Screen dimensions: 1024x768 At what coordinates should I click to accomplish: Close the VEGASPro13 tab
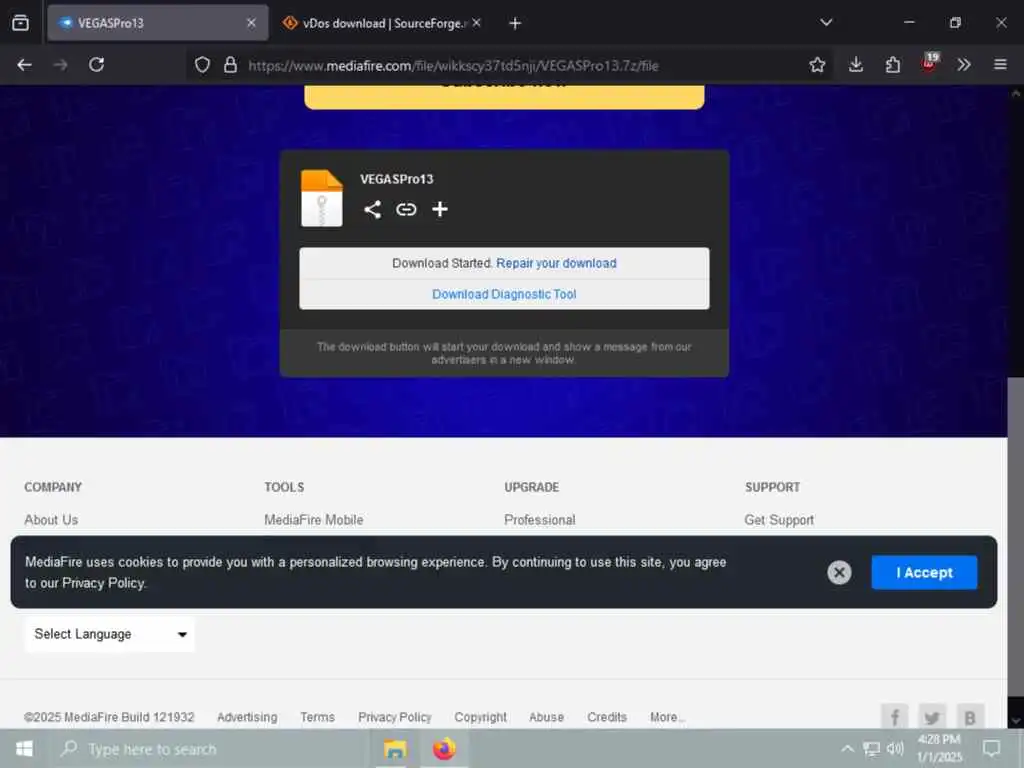pos(251,23)
